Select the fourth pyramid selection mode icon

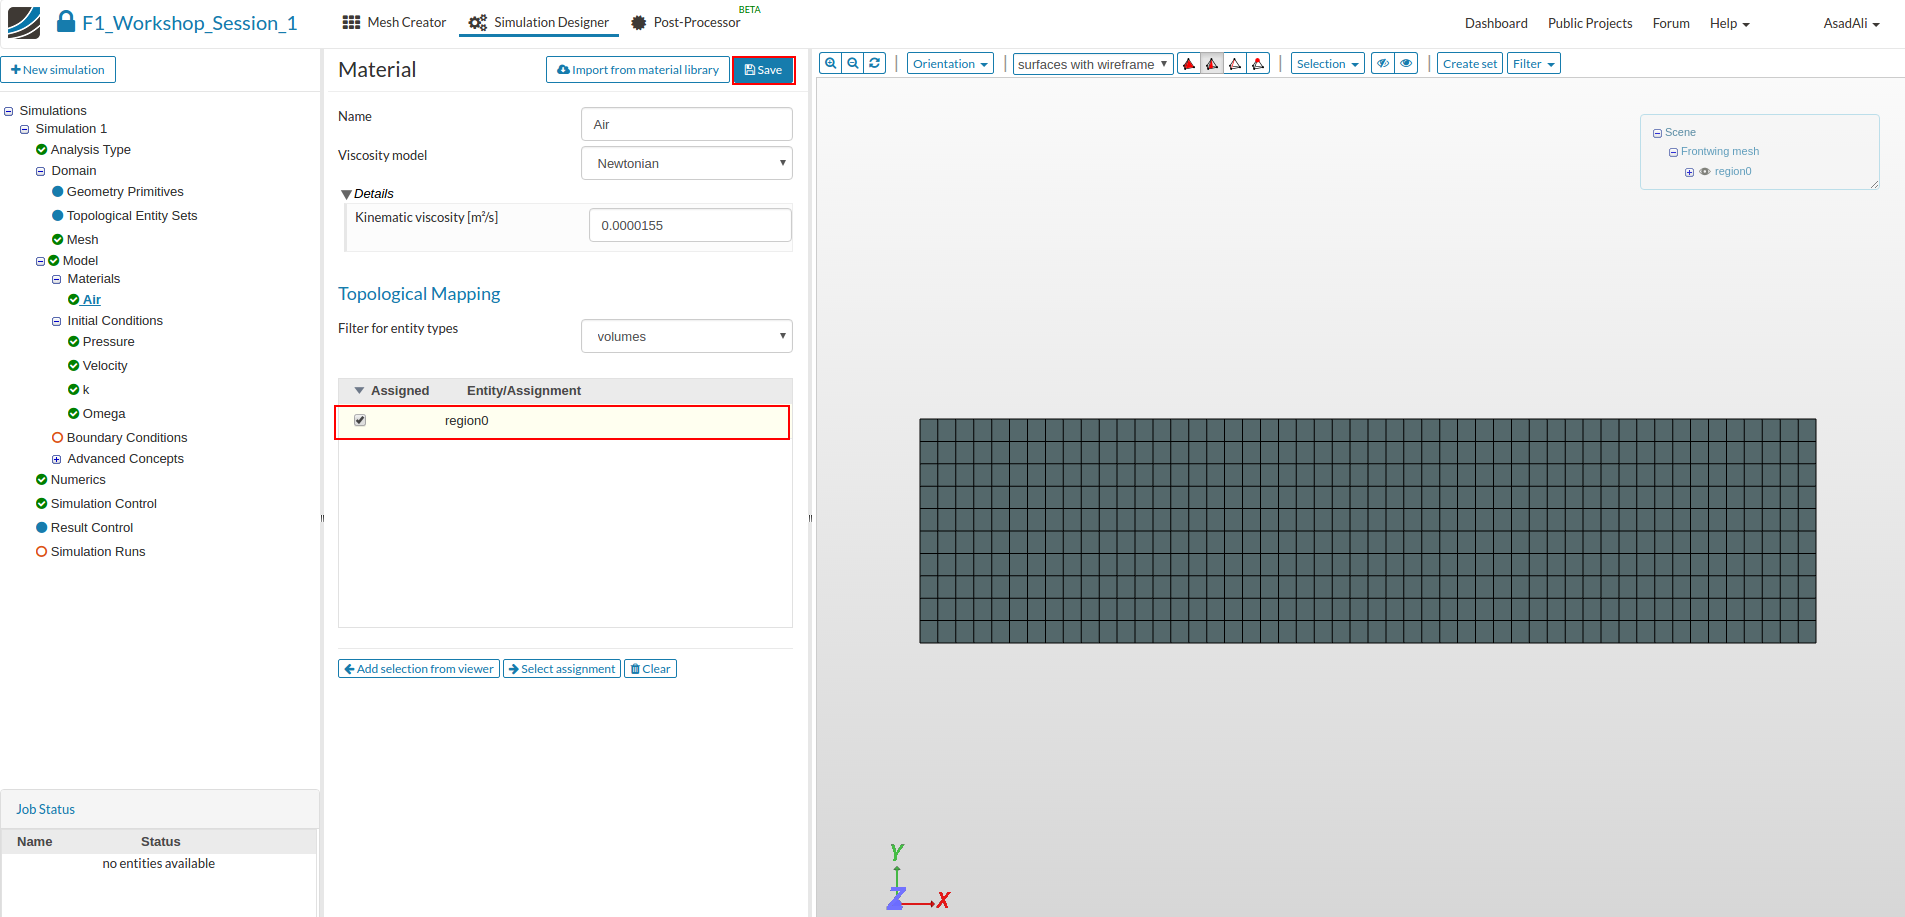(1258, 64)
